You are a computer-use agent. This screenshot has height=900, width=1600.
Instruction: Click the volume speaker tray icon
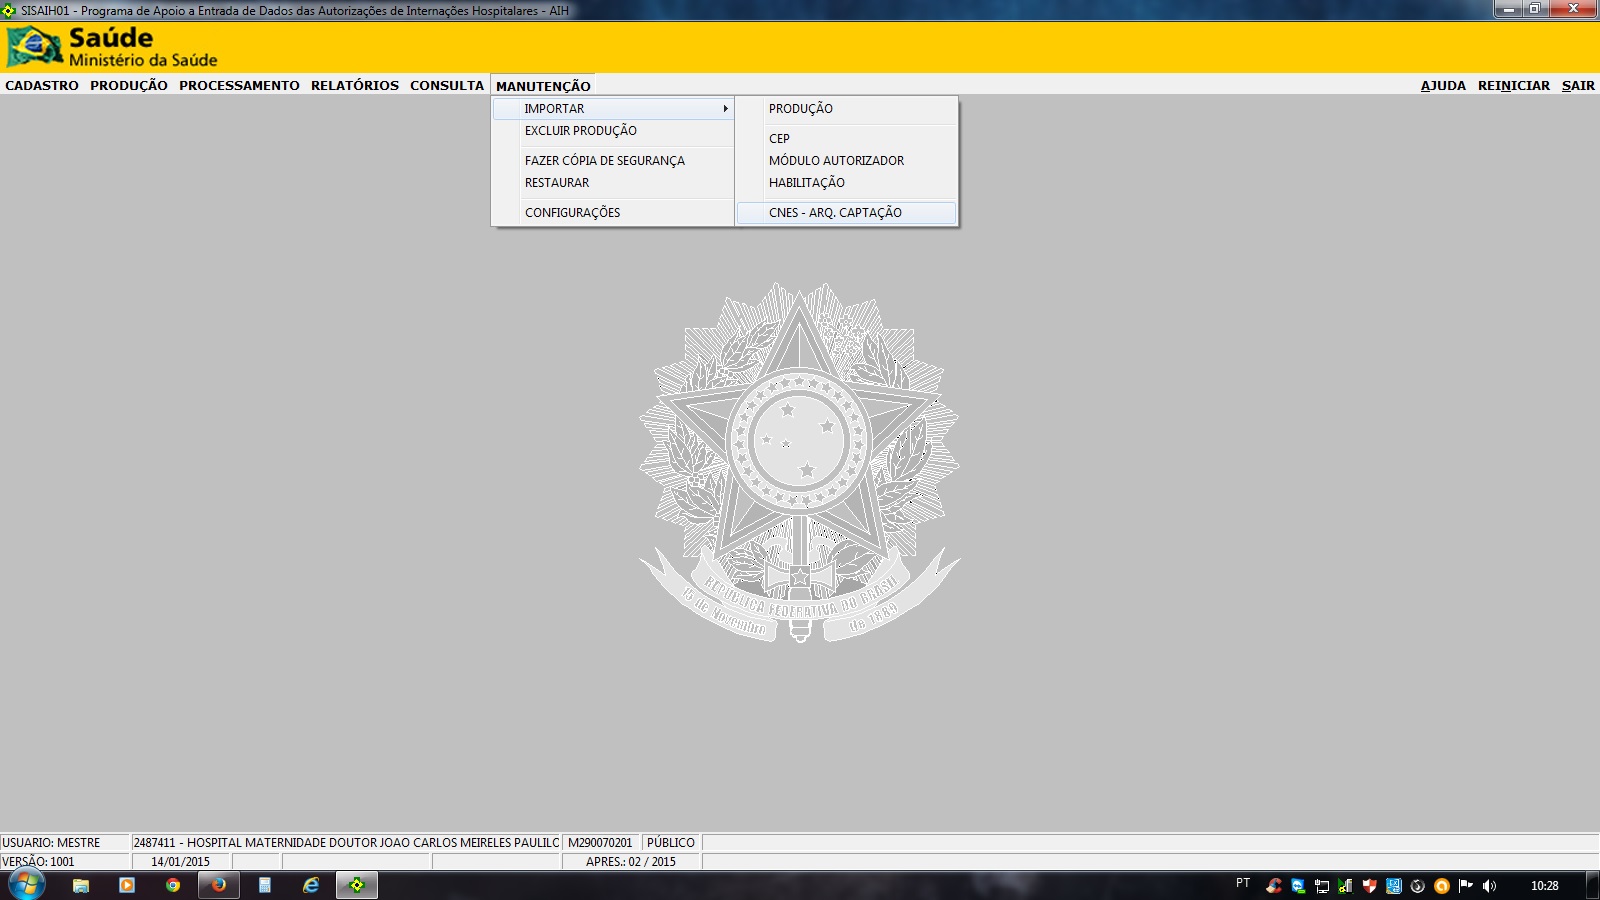(x=1489, y=885)
